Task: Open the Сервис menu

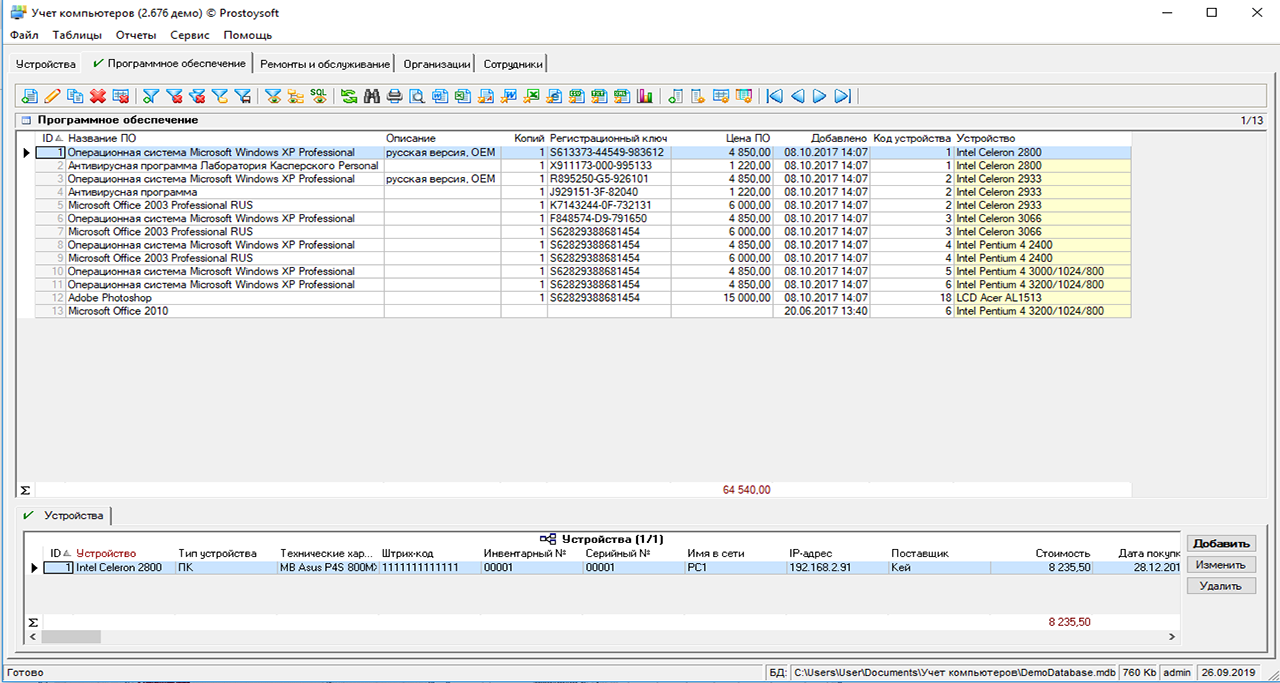Action: click(x=190, y=35)
